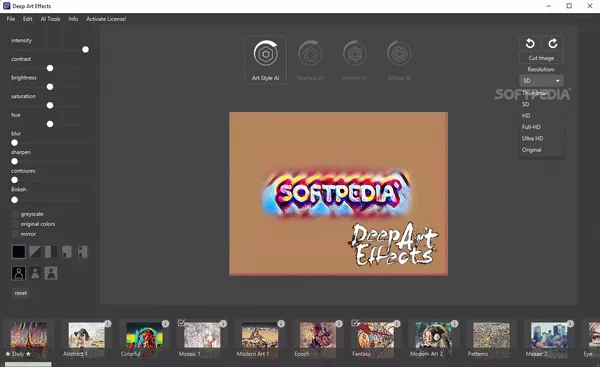Image resolution: width=600 pixels, height=367 pixels.
Task: Open the File menu
Action: tap(11, 19)
